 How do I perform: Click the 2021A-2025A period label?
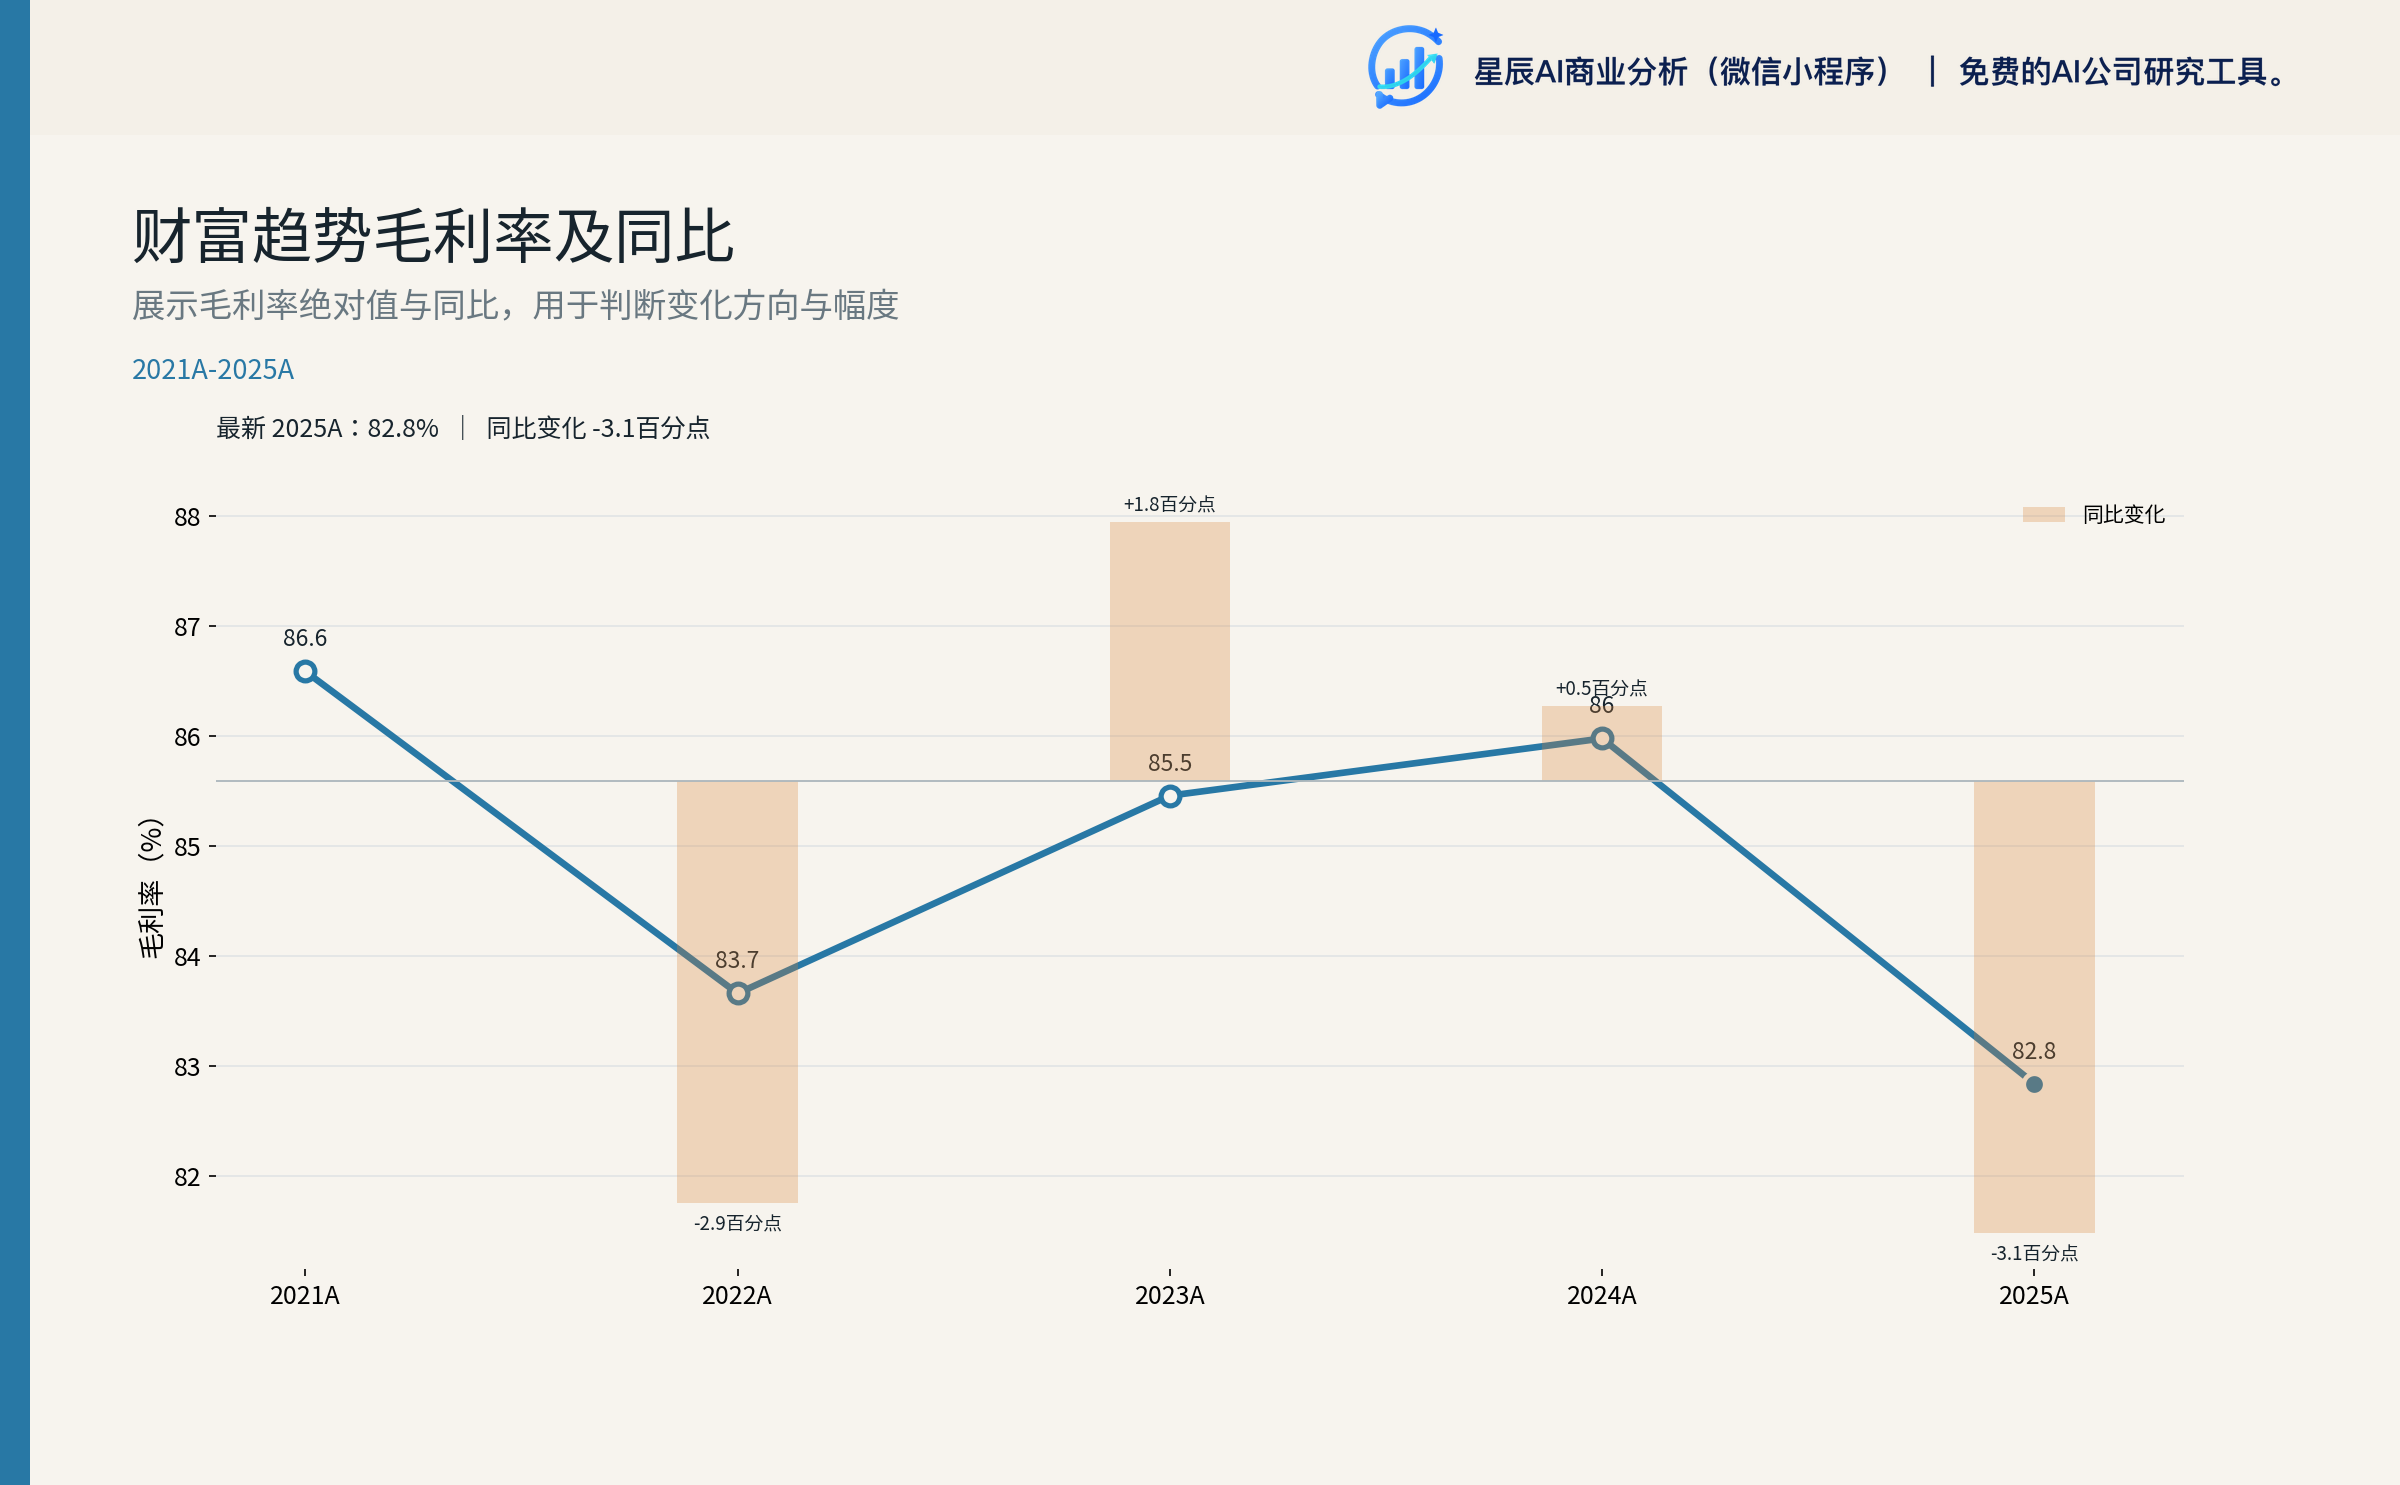(213, 369)
